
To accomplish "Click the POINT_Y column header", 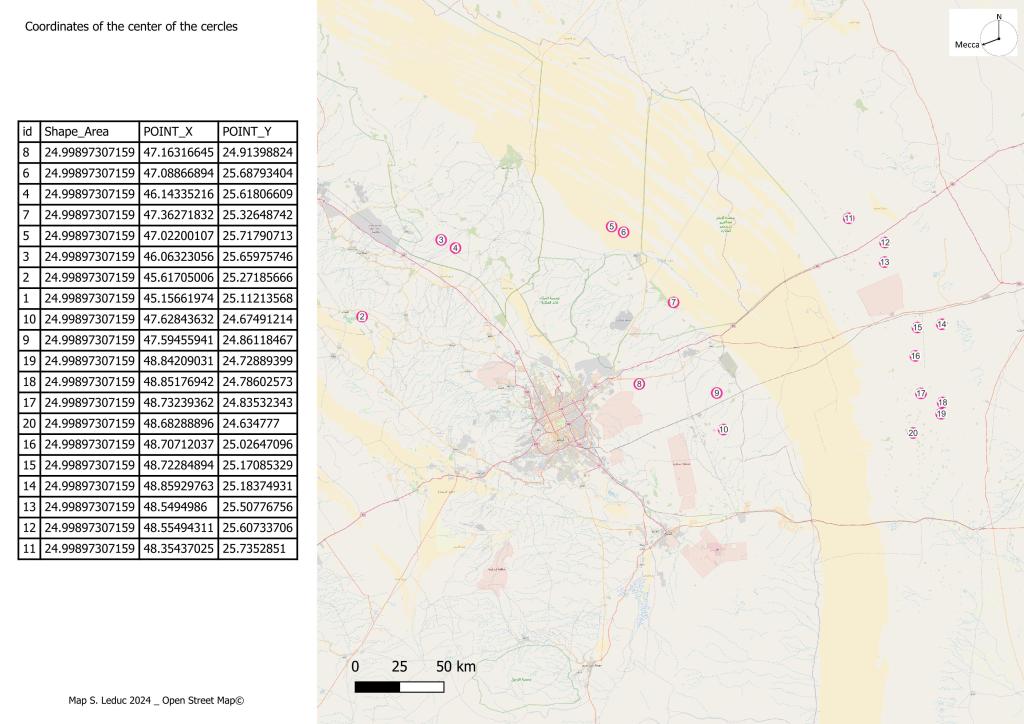I will click(x=257, y=132).
